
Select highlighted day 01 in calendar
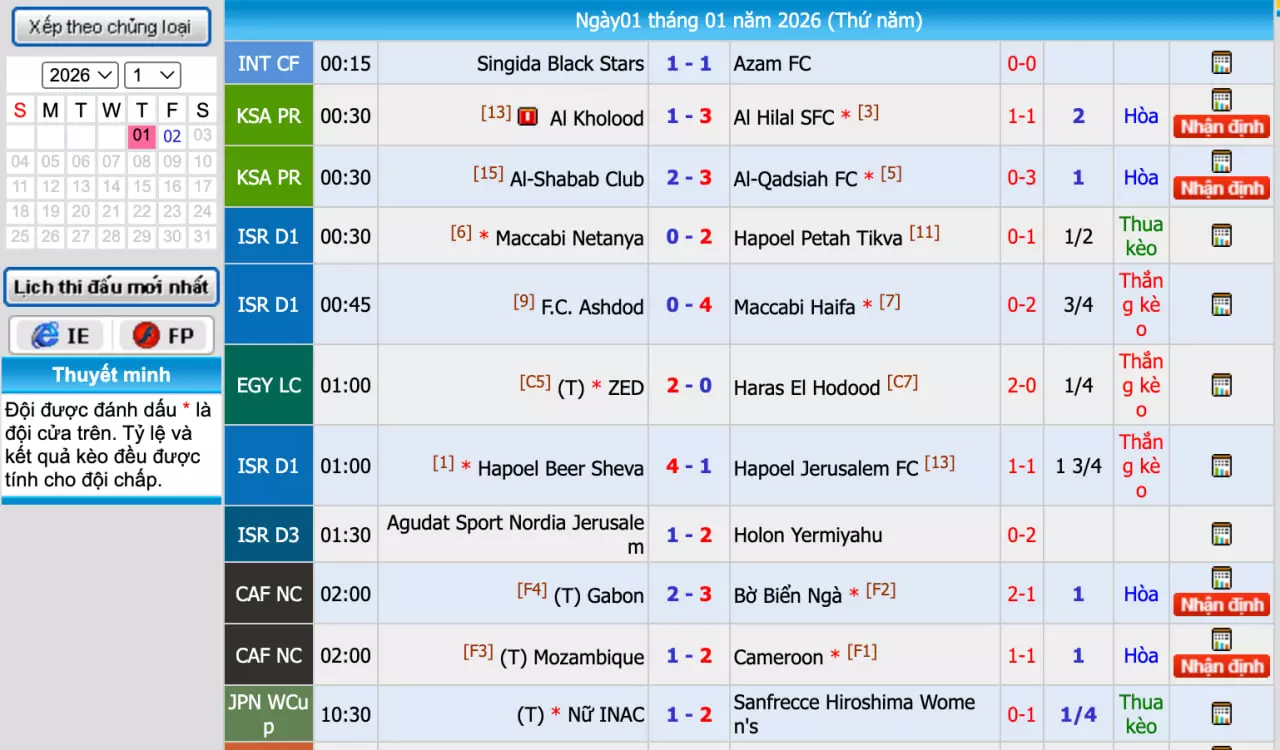pos(141,136)
